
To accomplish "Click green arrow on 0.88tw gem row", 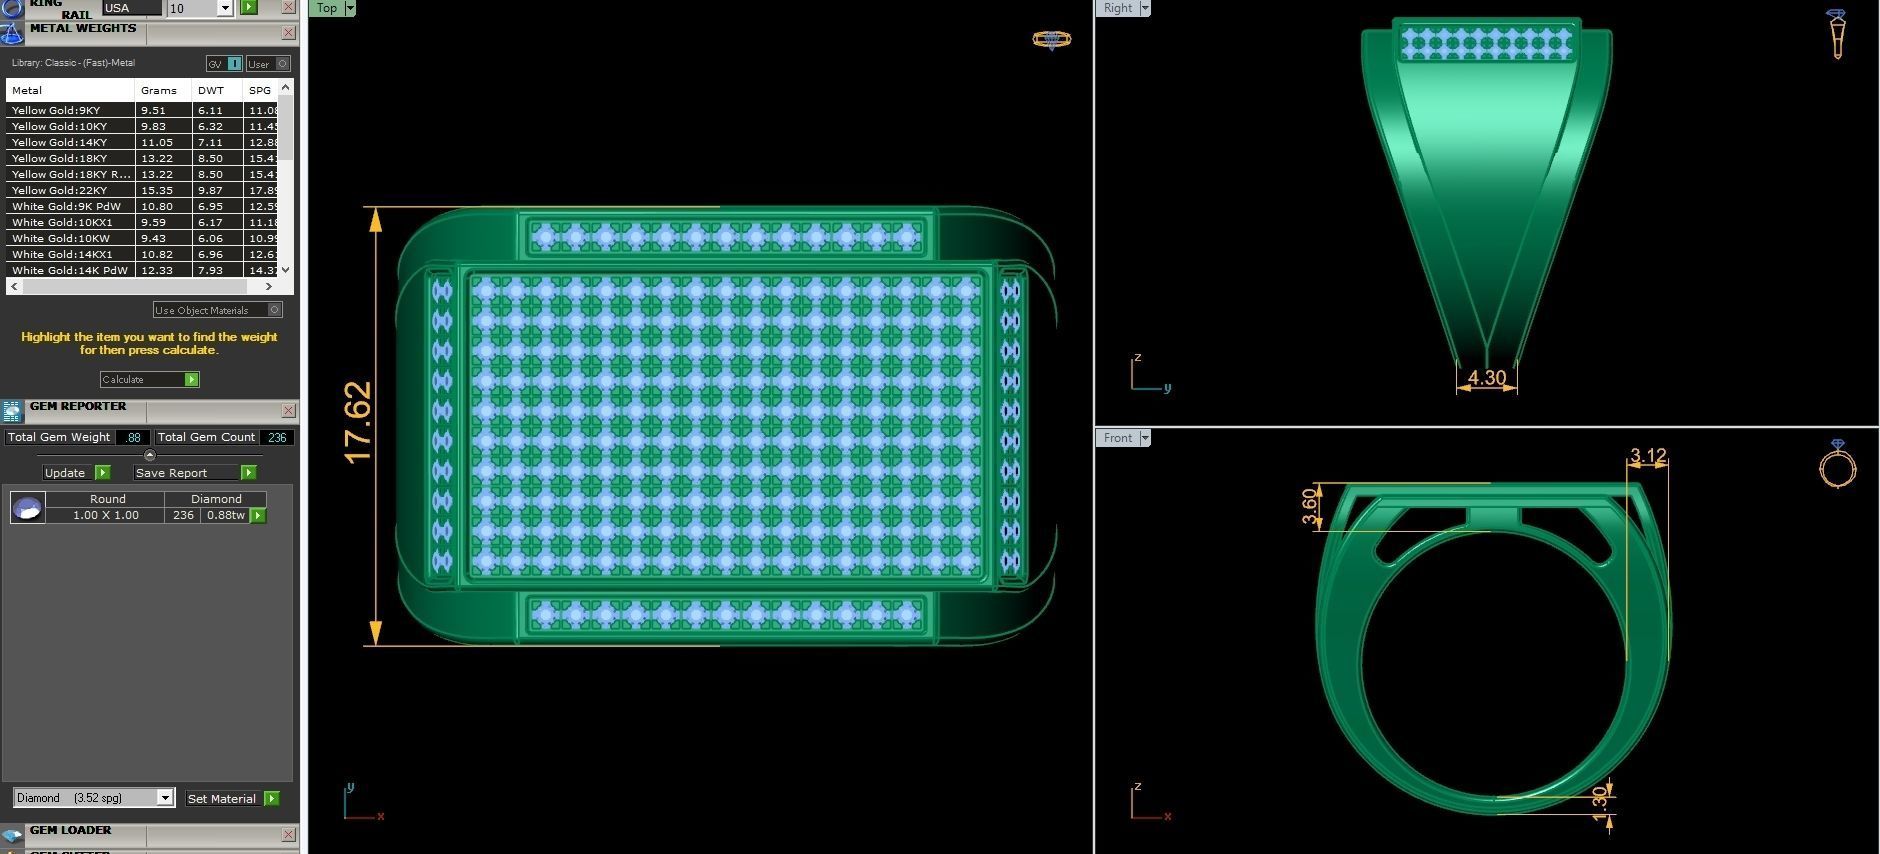I will (x=258, y=515).
